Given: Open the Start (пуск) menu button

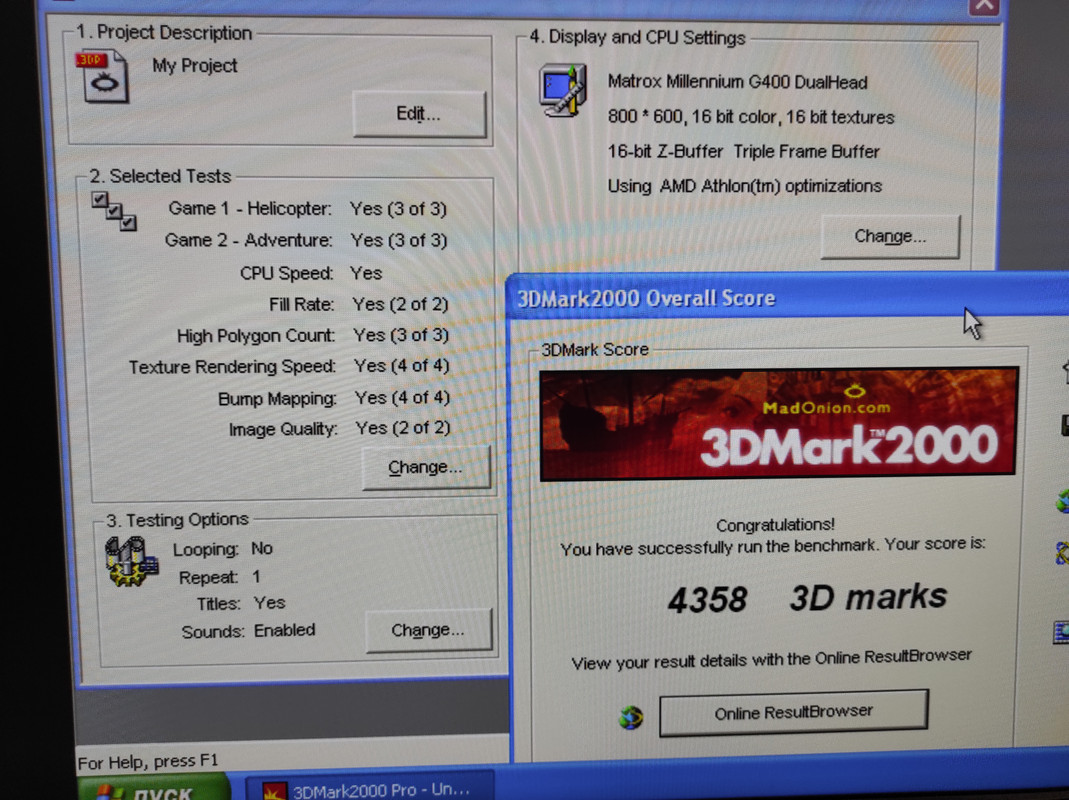Looking at the screenshot, I should point(153,789).
